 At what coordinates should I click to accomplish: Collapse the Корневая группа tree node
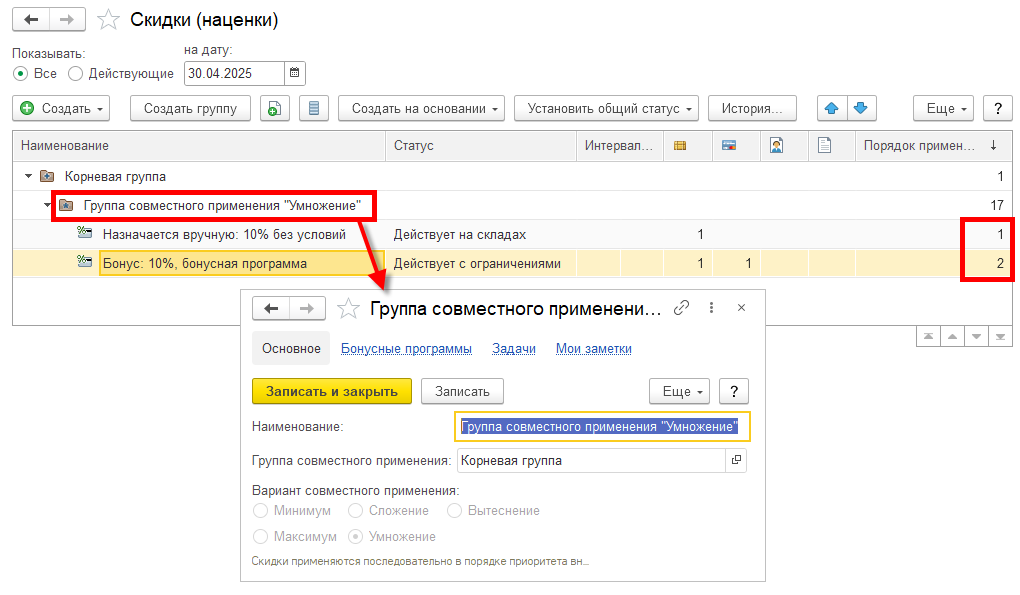27,176
